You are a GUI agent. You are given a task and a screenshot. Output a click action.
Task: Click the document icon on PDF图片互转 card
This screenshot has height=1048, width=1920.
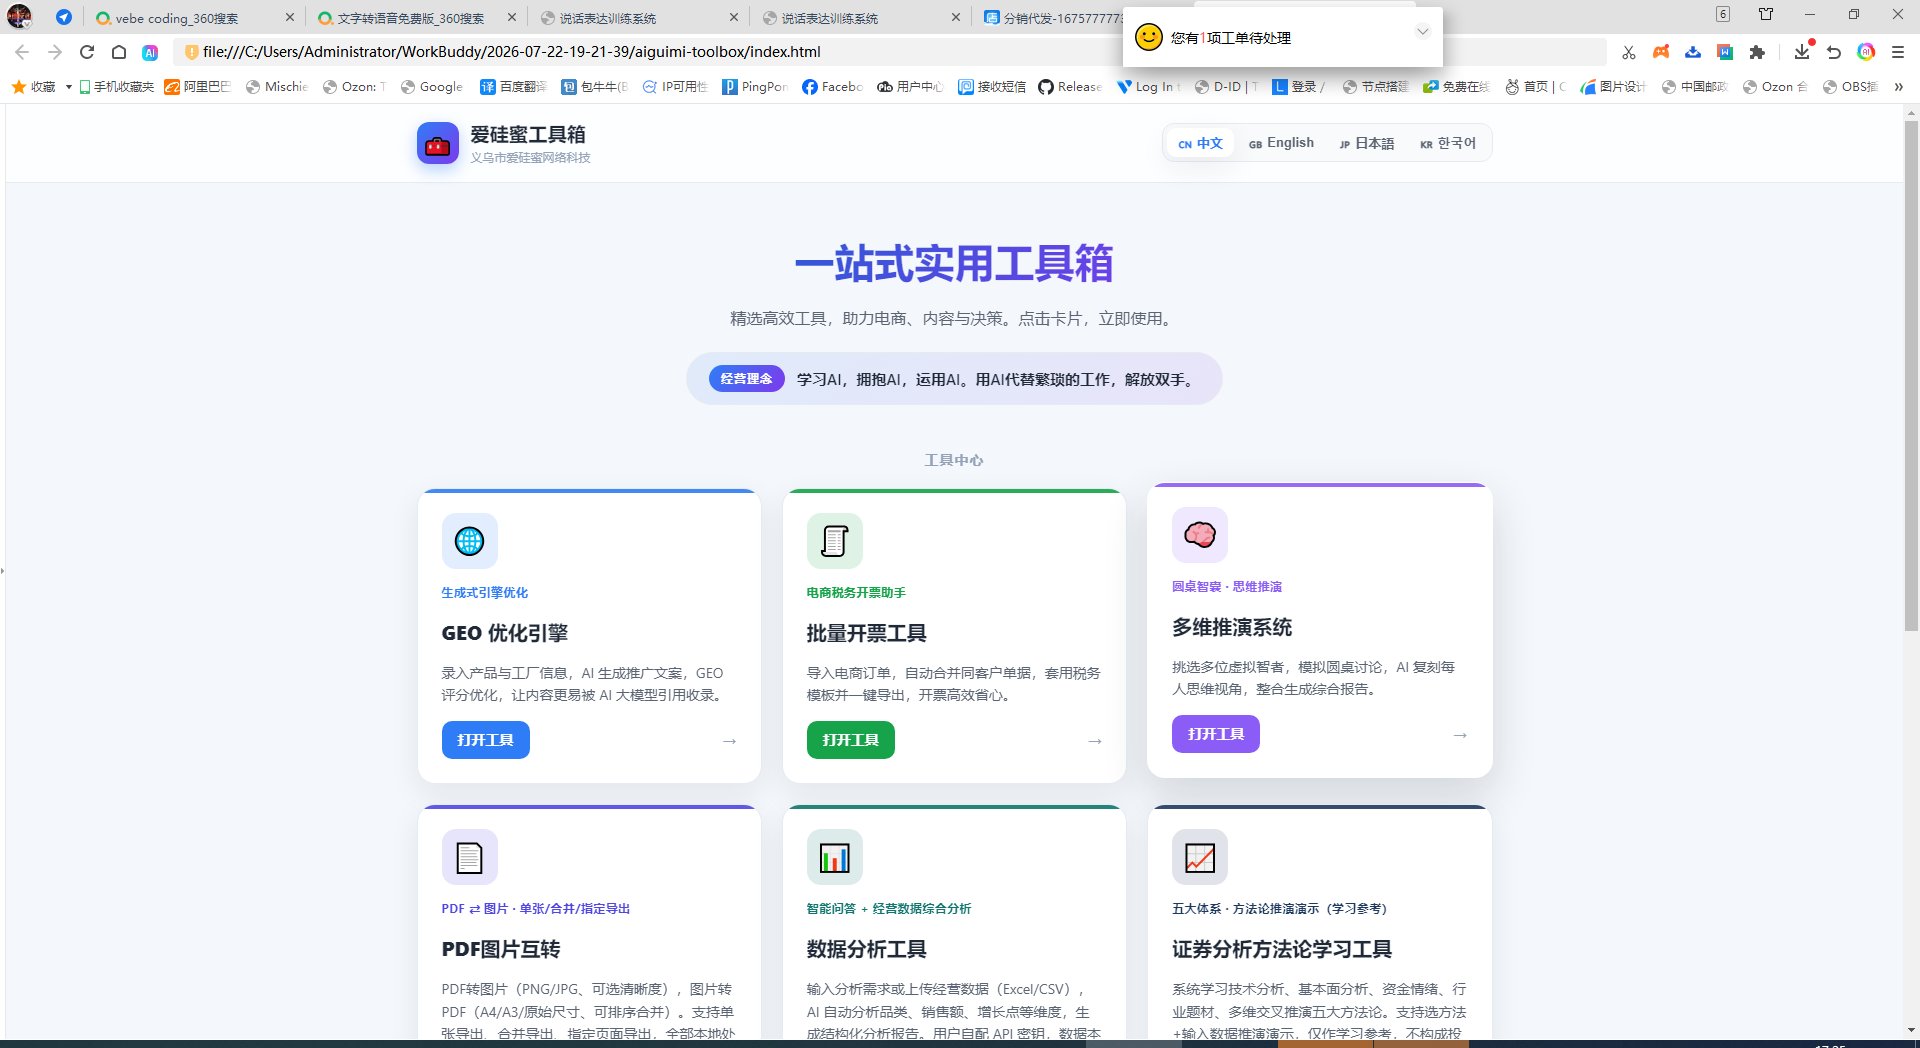click(x=469, y=857)
